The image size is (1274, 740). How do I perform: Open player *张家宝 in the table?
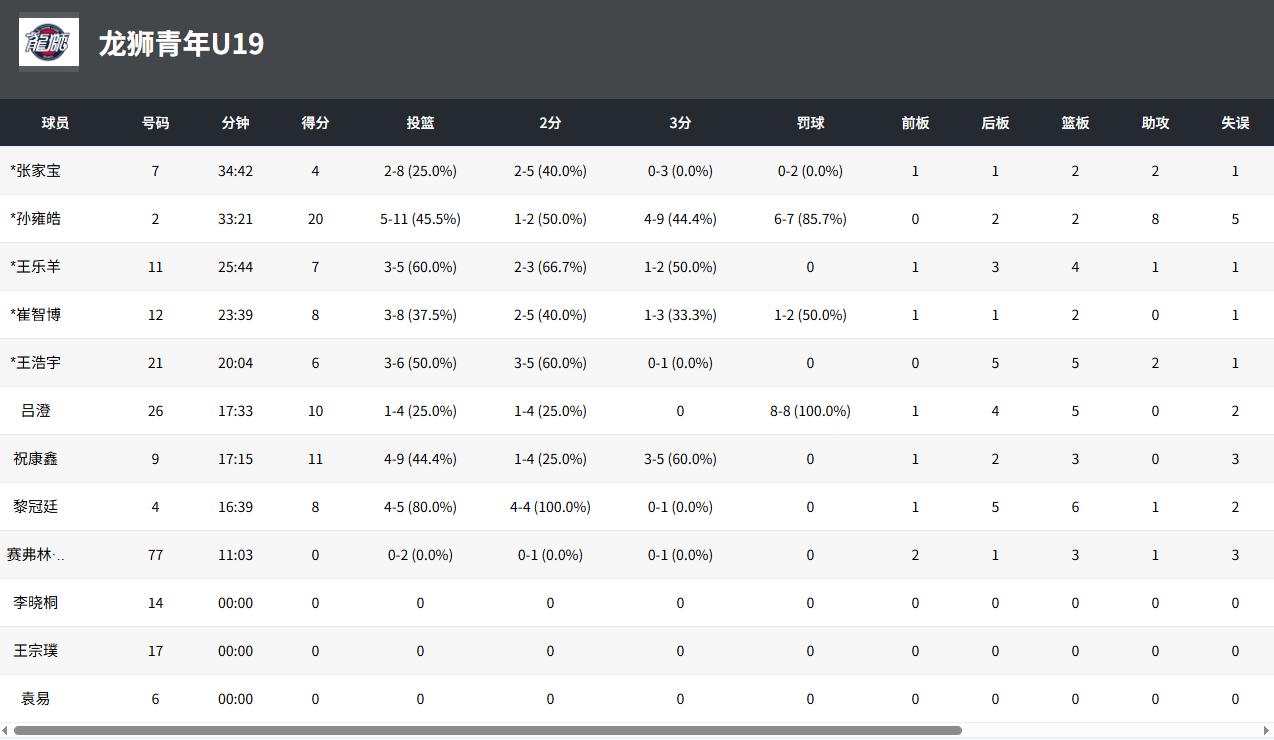pyautogui.click(x=35, y=171)
